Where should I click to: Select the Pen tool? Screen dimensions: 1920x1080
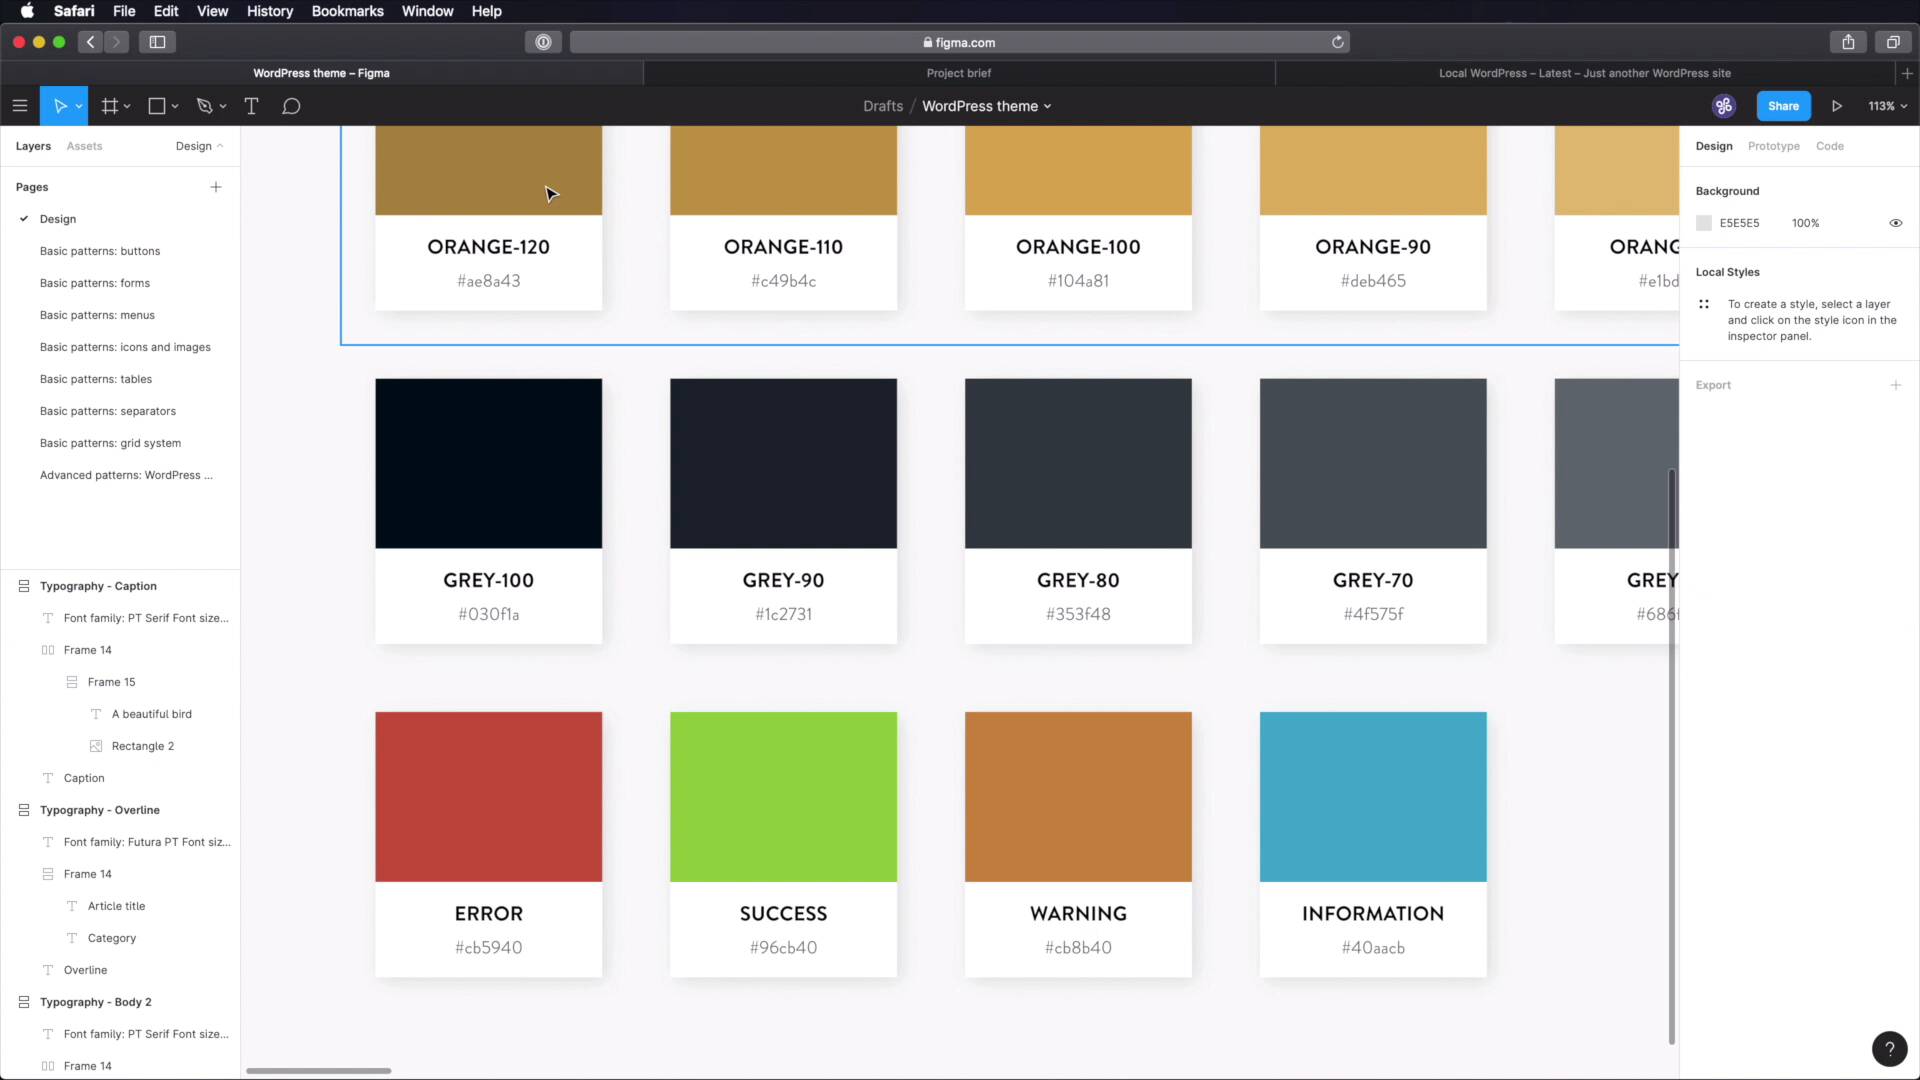point(205,106)
